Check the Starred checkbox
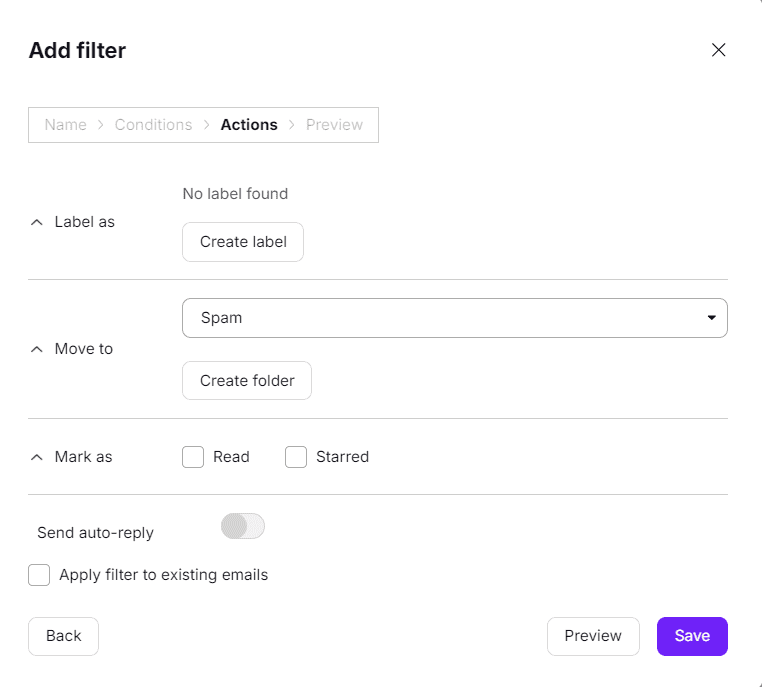Screen dimensions: 762x687 tap(296, 457)
